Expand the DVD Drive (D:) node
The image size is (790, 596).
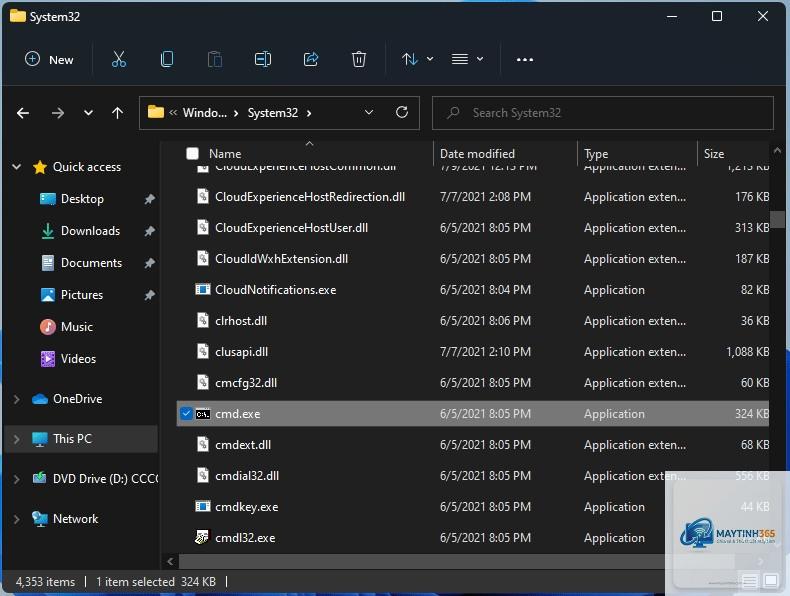pos(17,479)
